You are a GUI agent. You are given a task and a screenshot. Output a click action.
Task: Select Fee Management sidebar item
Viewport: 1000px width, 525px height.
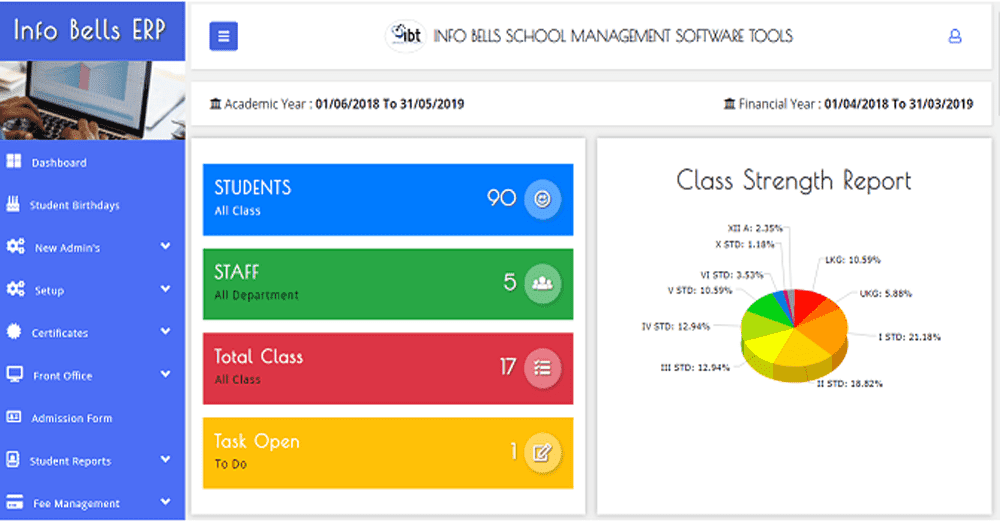pos(92,503)
